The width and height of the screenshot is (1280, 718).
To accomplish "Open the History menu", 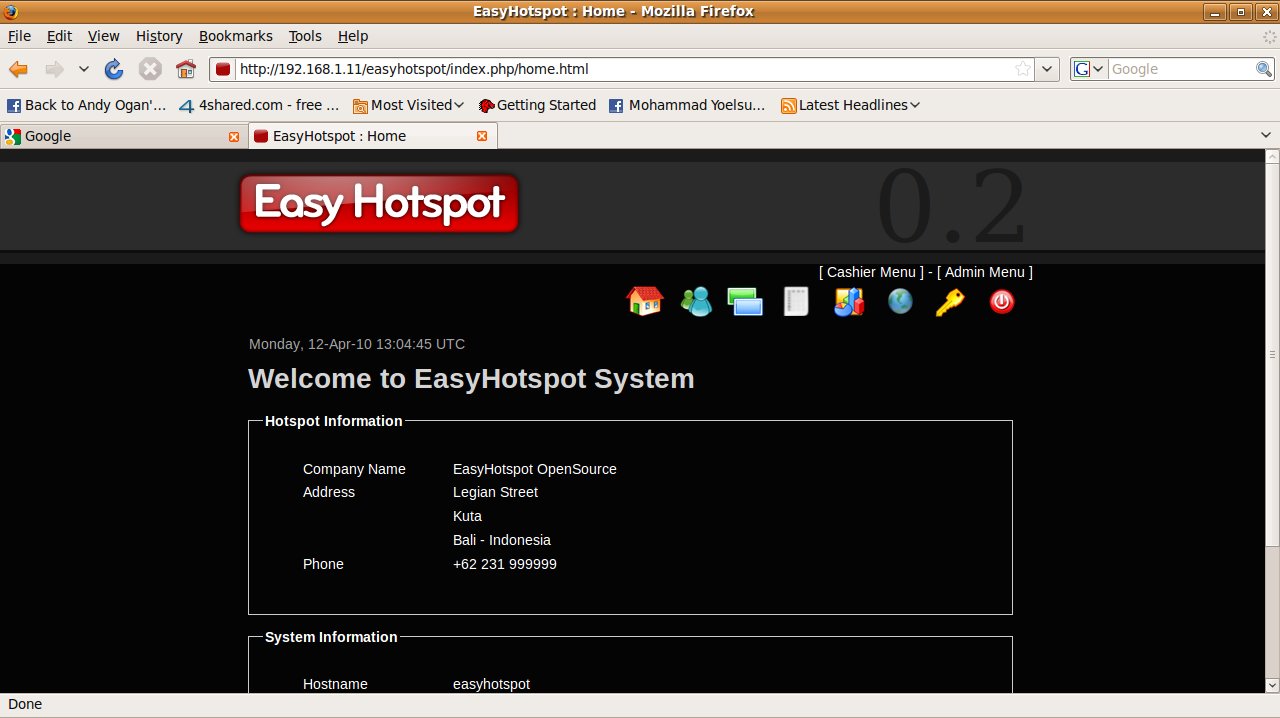I will [159, 36].
